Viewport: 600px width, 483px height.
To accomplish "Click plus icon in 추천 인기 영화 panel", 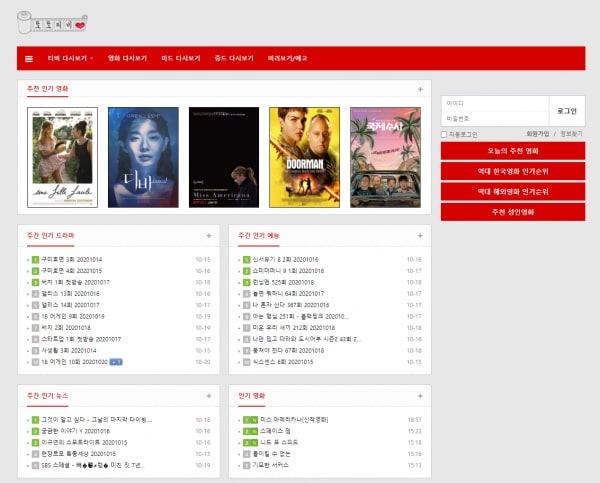I will pos(420,89).
